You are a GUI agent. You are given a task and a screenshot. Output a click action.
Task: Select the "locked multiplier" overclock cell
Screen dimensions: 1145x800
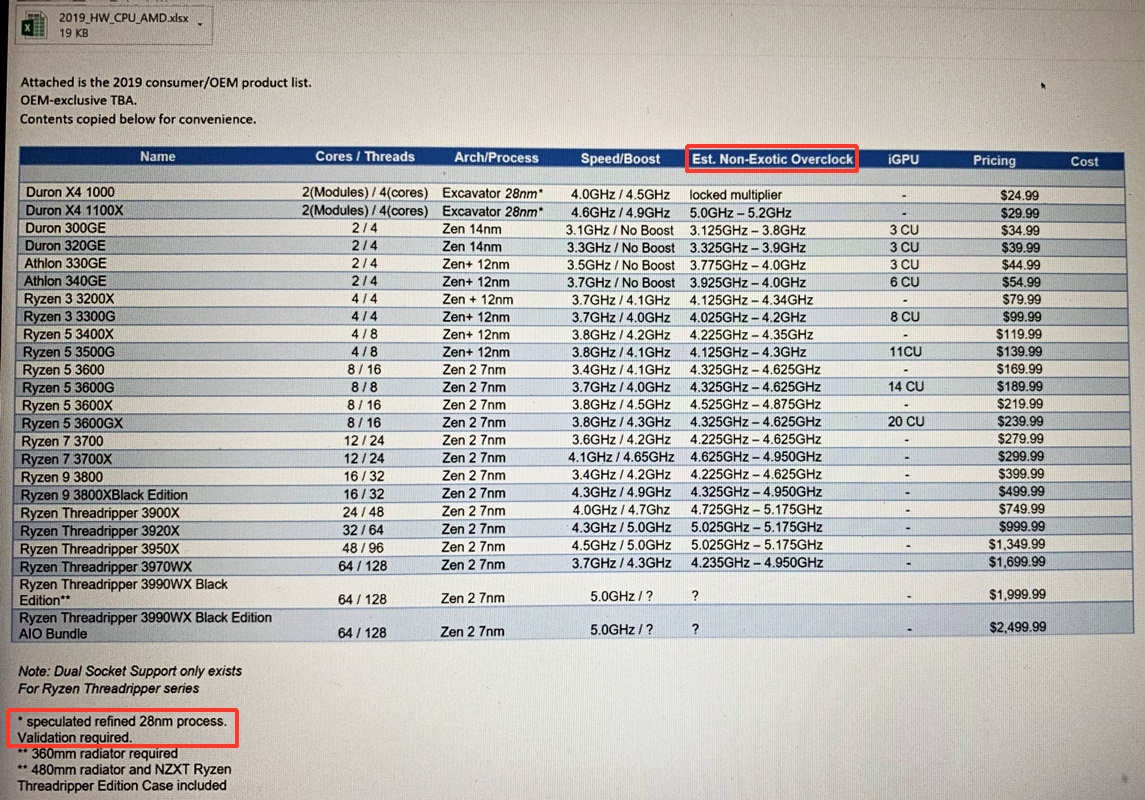736,194
